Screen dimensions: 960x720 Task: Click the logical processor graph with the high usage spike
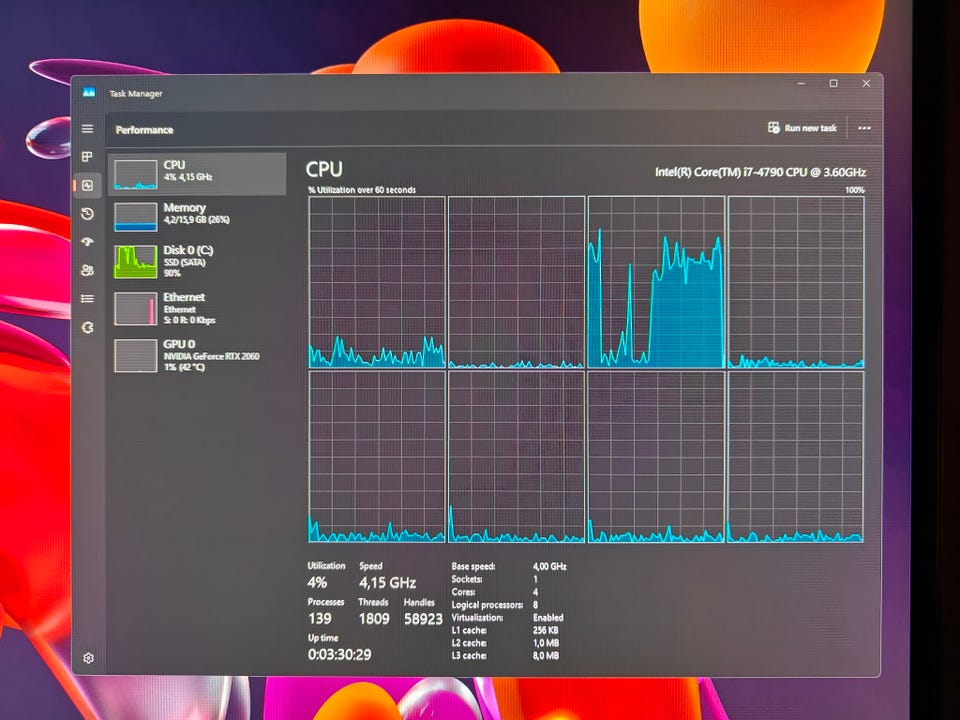(656, 282)
